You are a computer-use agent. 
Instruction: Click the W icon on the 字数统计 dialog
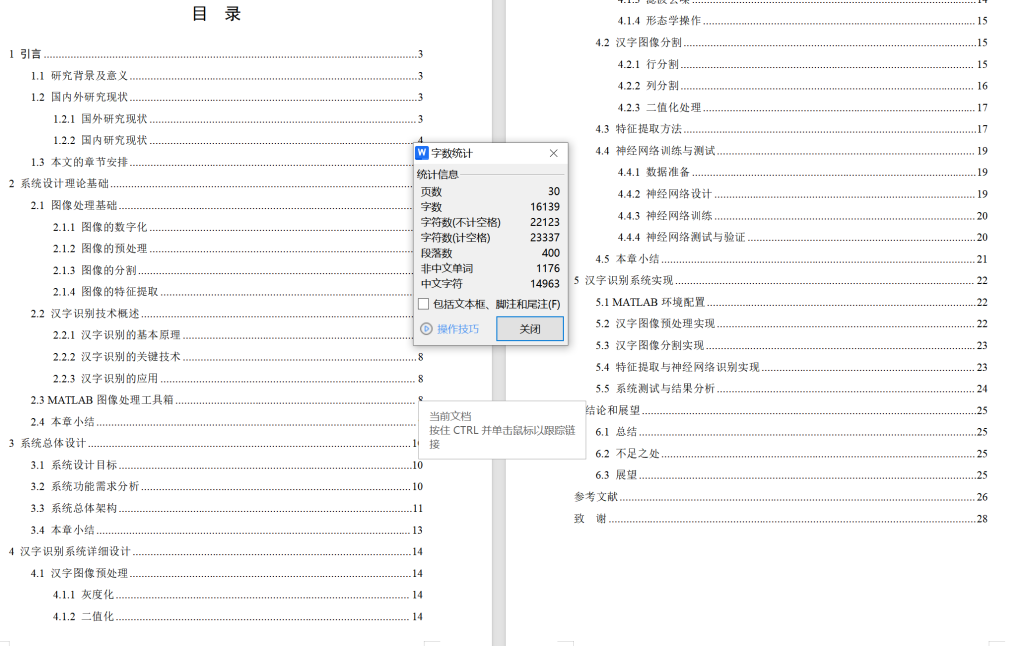(423, 152)
